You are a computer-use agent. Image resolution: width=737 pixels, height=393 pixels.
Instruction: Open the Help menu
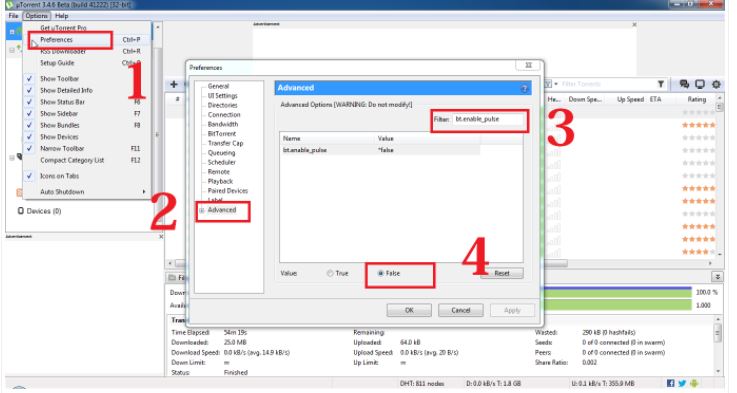click(62, 16)
